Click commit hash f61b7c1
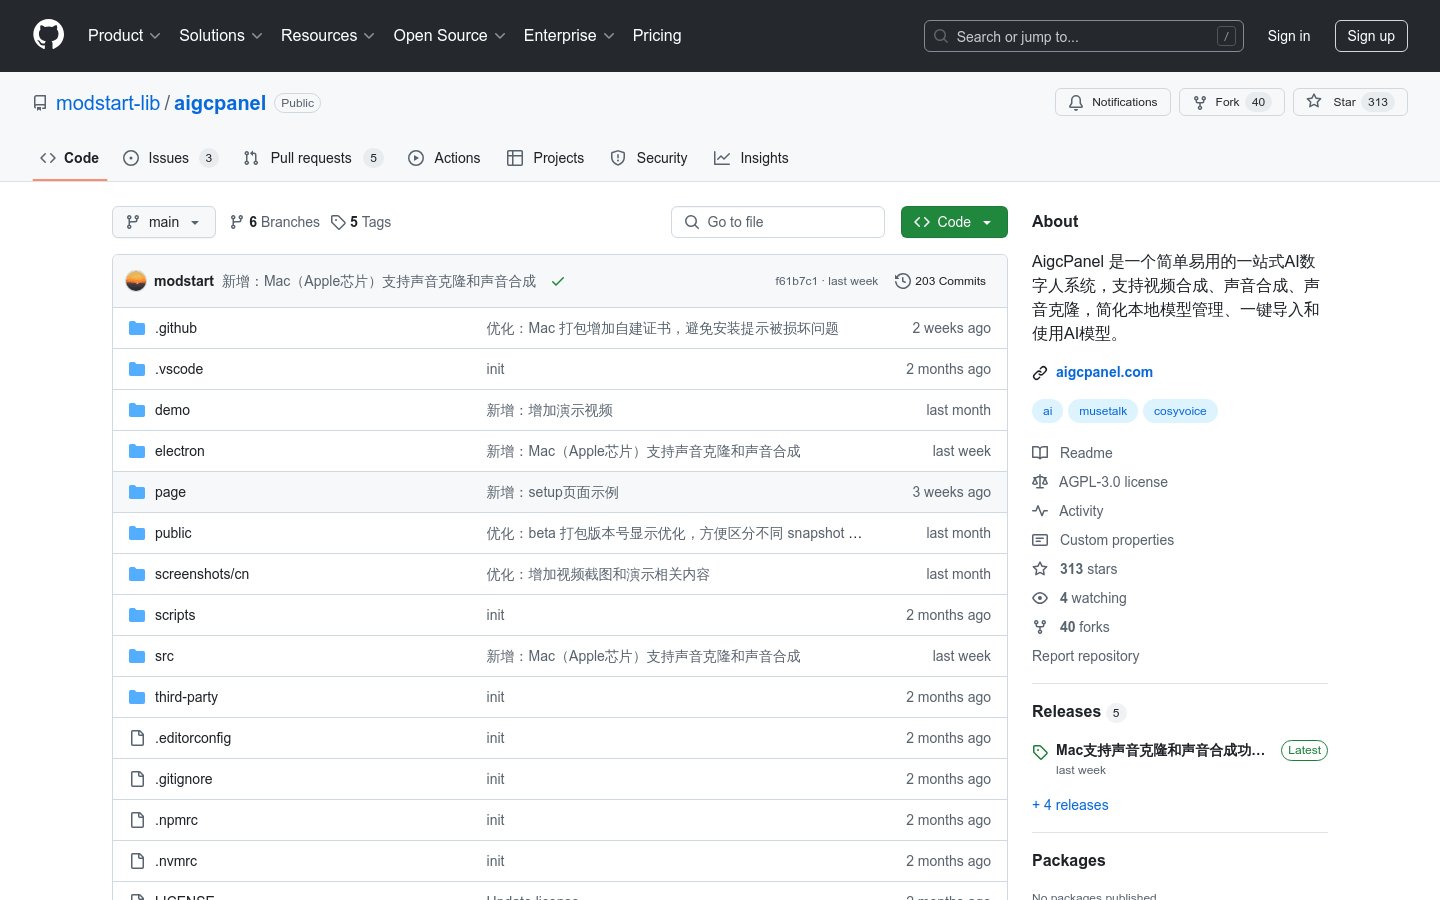This screenshot has height=900, width=1440. [x=796, y=281]
